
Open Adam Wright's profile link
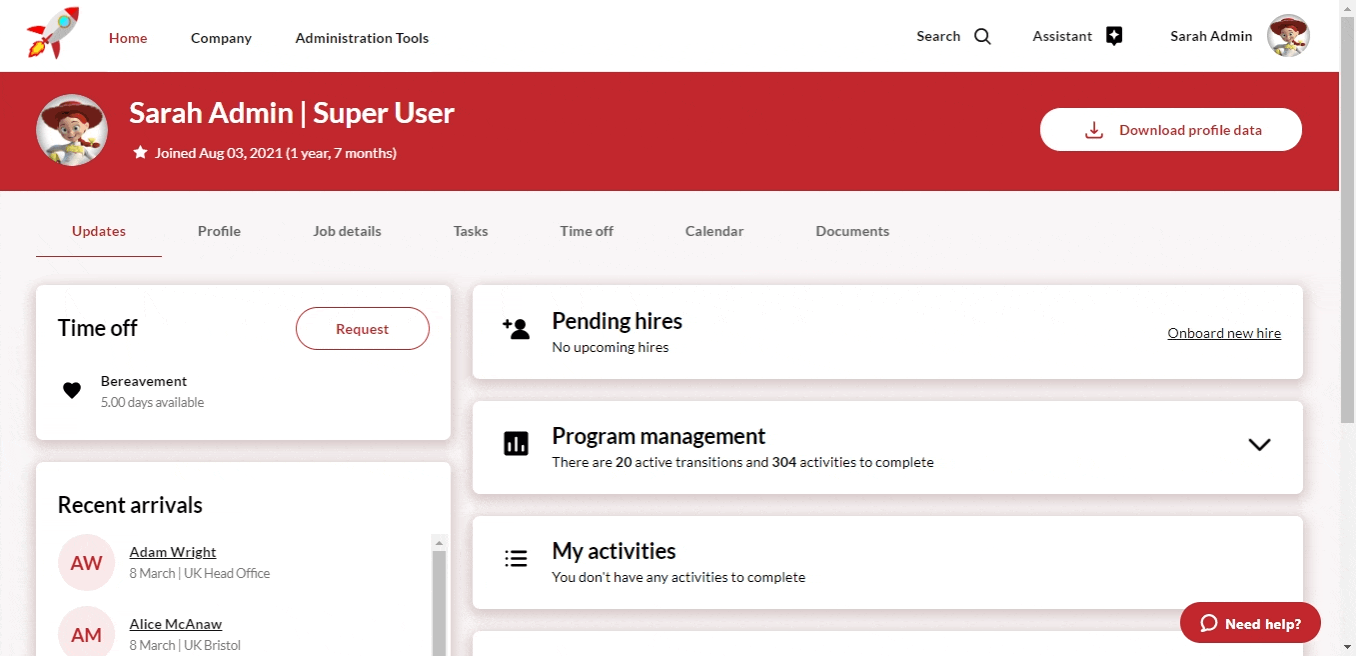point(172,552)
